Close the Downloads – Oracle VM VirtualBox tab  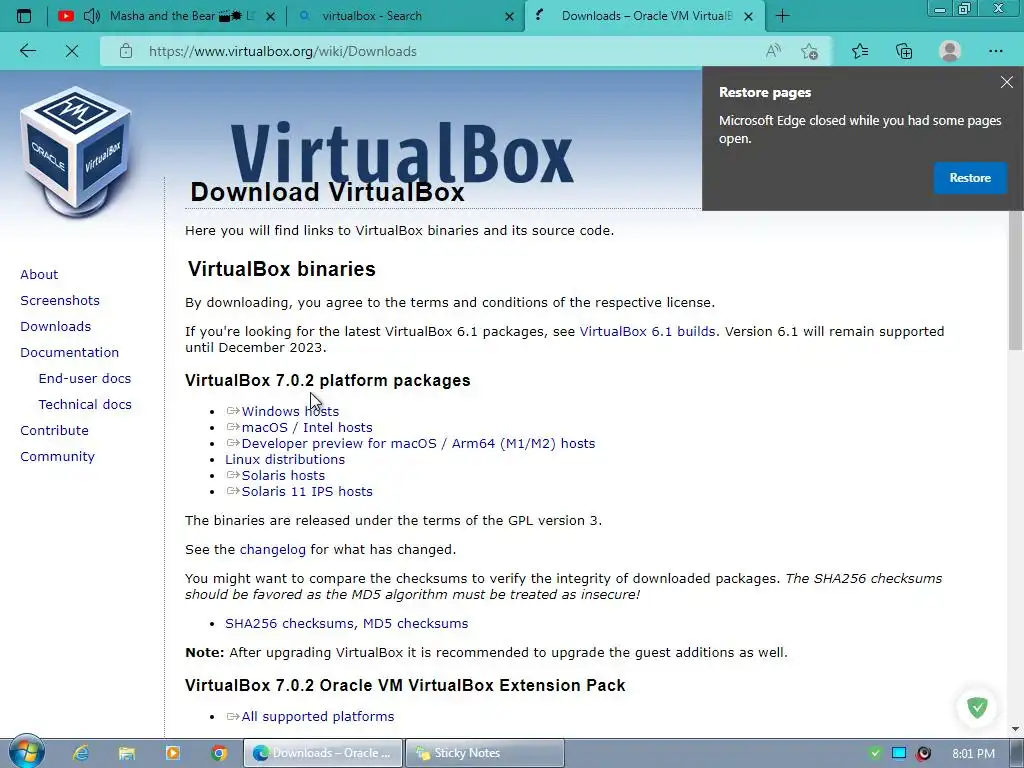749,16
